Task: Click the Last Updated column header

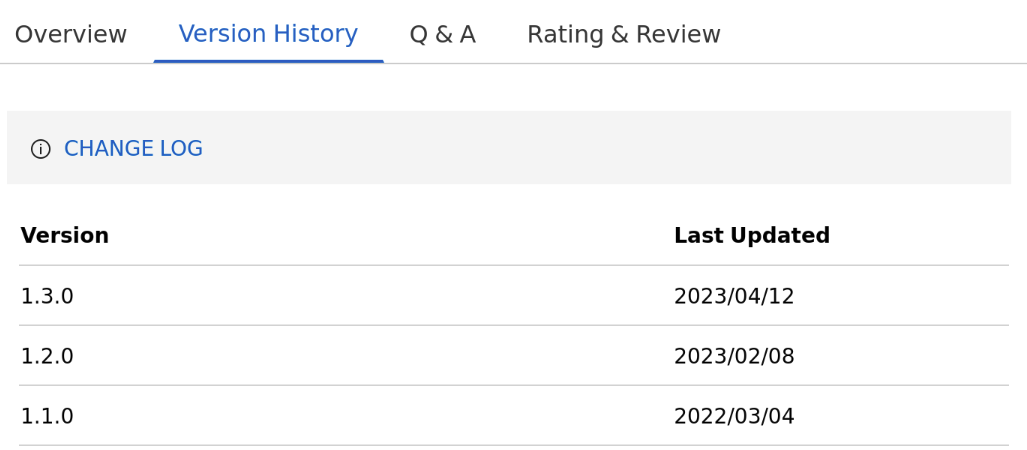Action: tap(751, 236)
